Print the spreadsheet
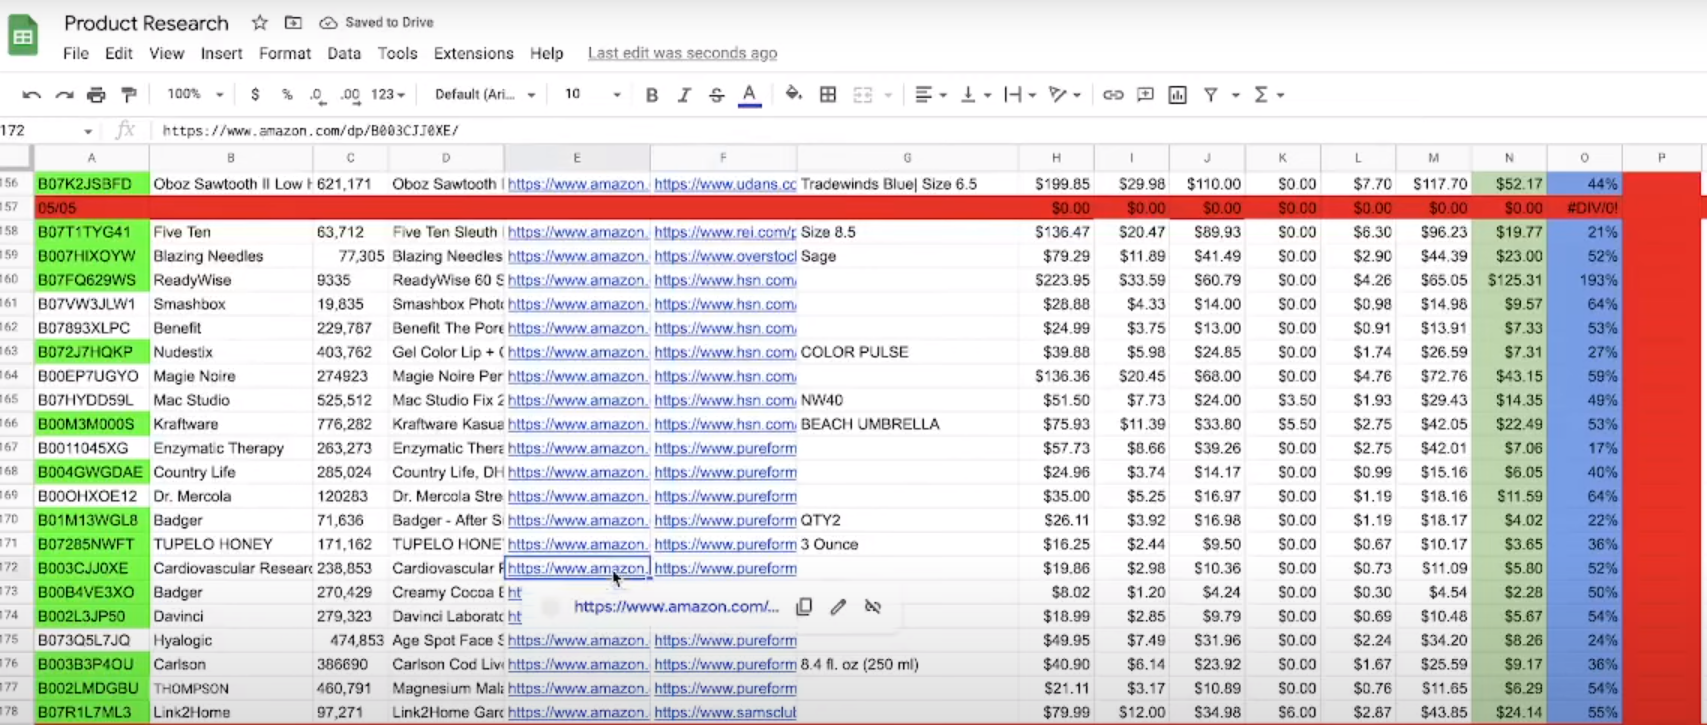 96,95
